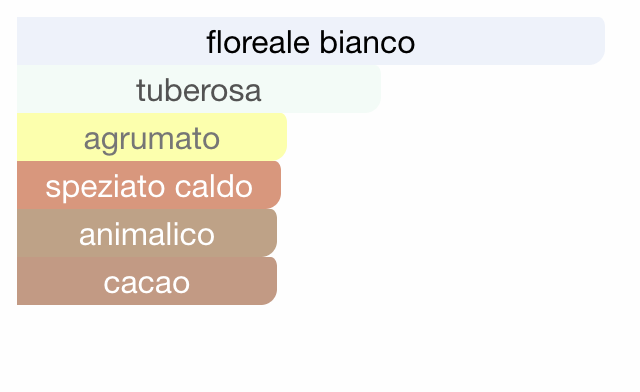Click the 'cacao' text label
Viewport: 640px width, 392px height.
[147, 283]
